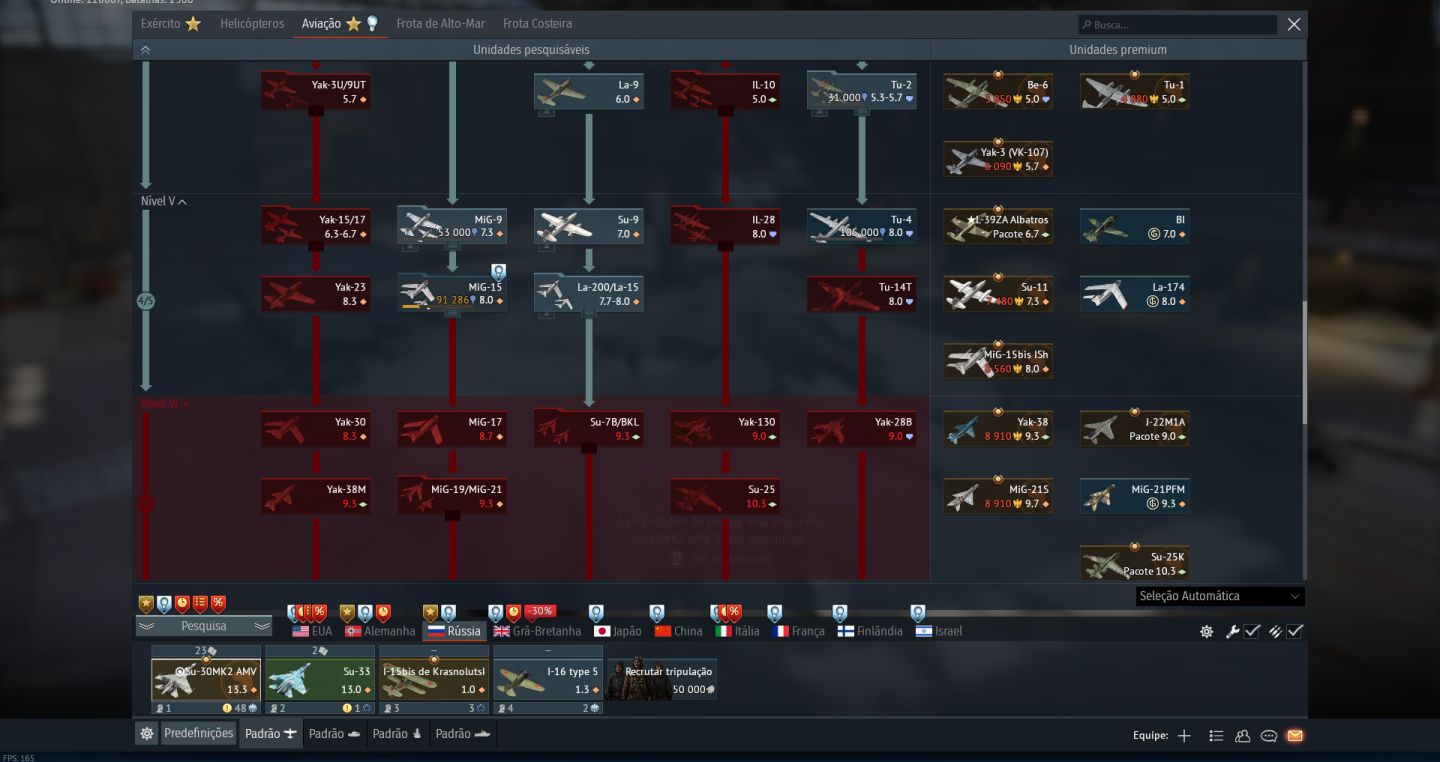
Task: Select the Tu-1 premium aircraft card
Action: (1135, 91)
